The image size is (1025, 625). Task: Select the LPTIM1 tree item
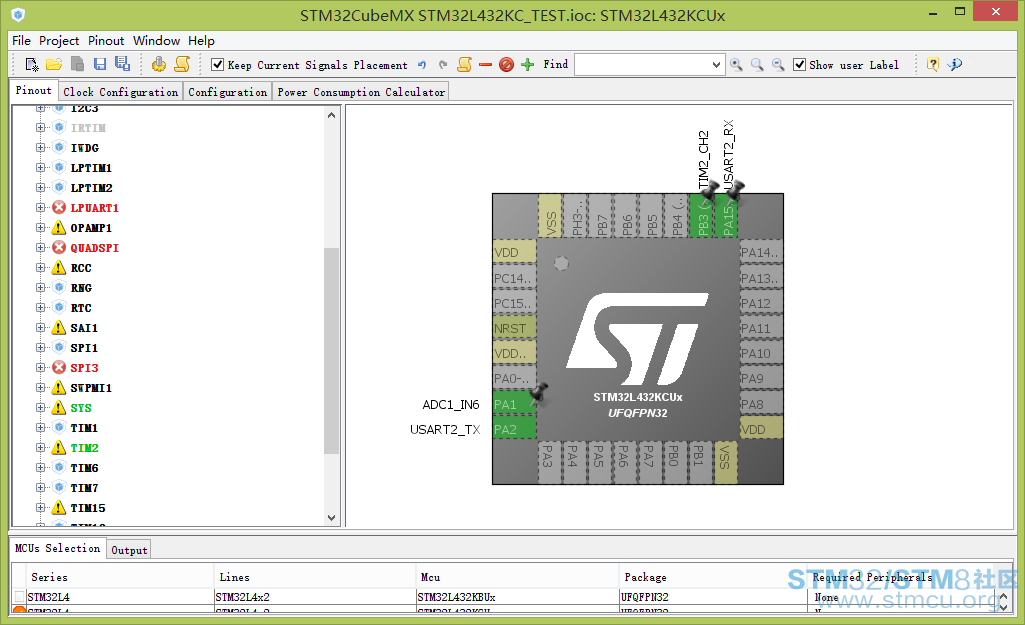(91, 168)
